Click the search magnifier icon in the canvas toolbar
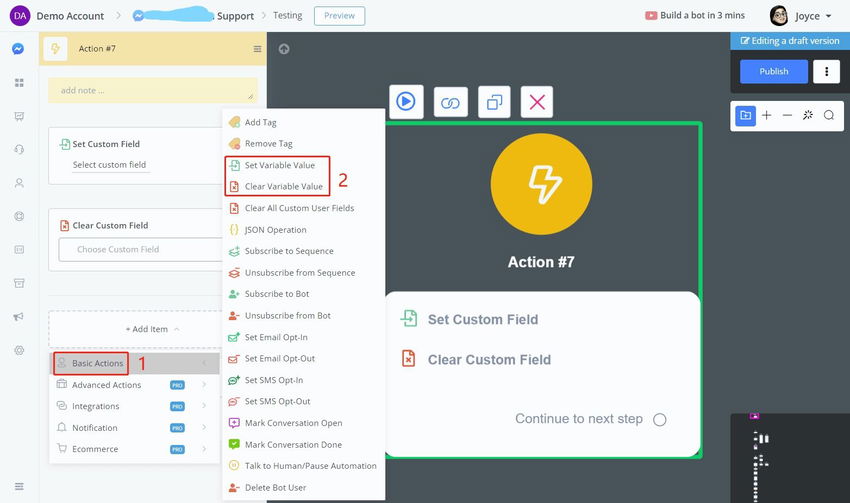This screenshot has height=503, width=850. (x=829, y=115)
